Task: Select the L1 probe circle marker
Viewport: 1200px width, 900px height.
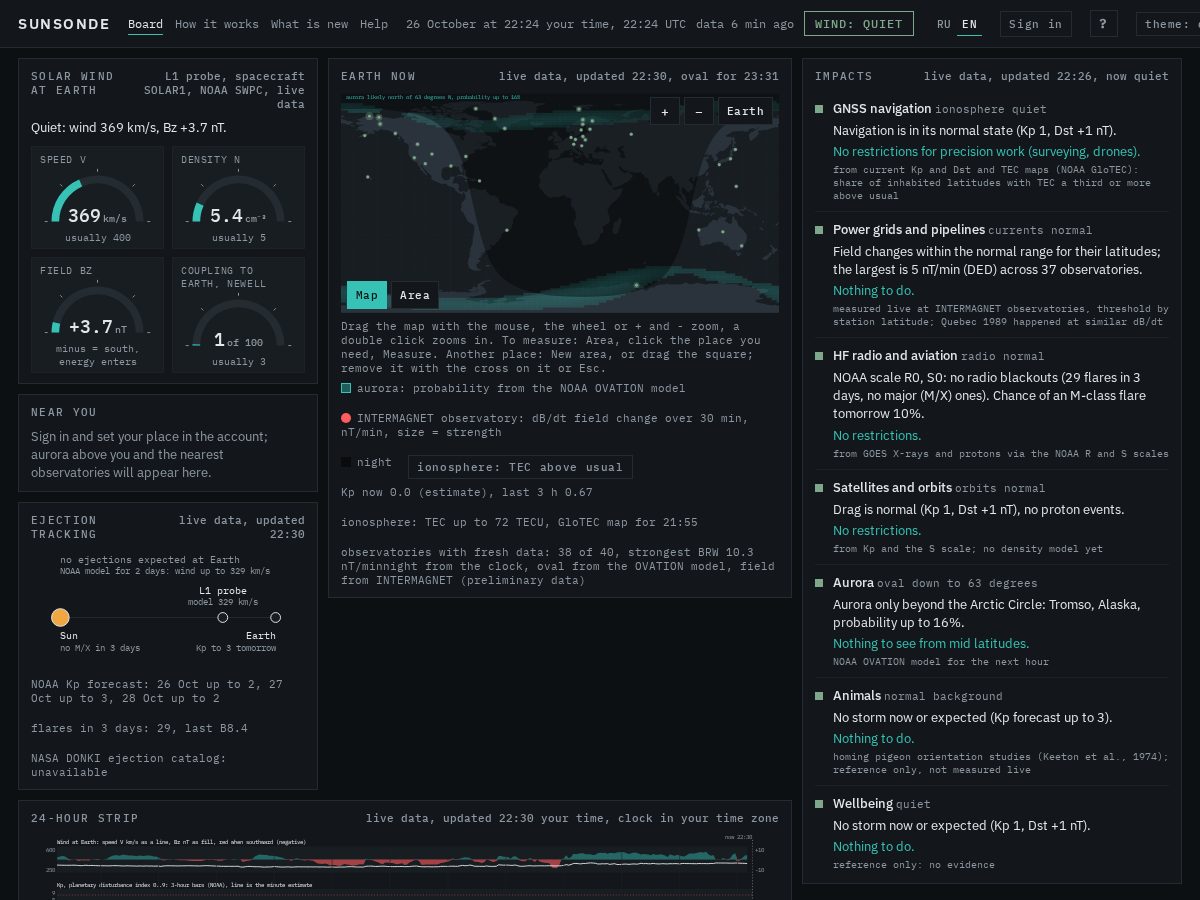Action: click(x=223, y=618)
